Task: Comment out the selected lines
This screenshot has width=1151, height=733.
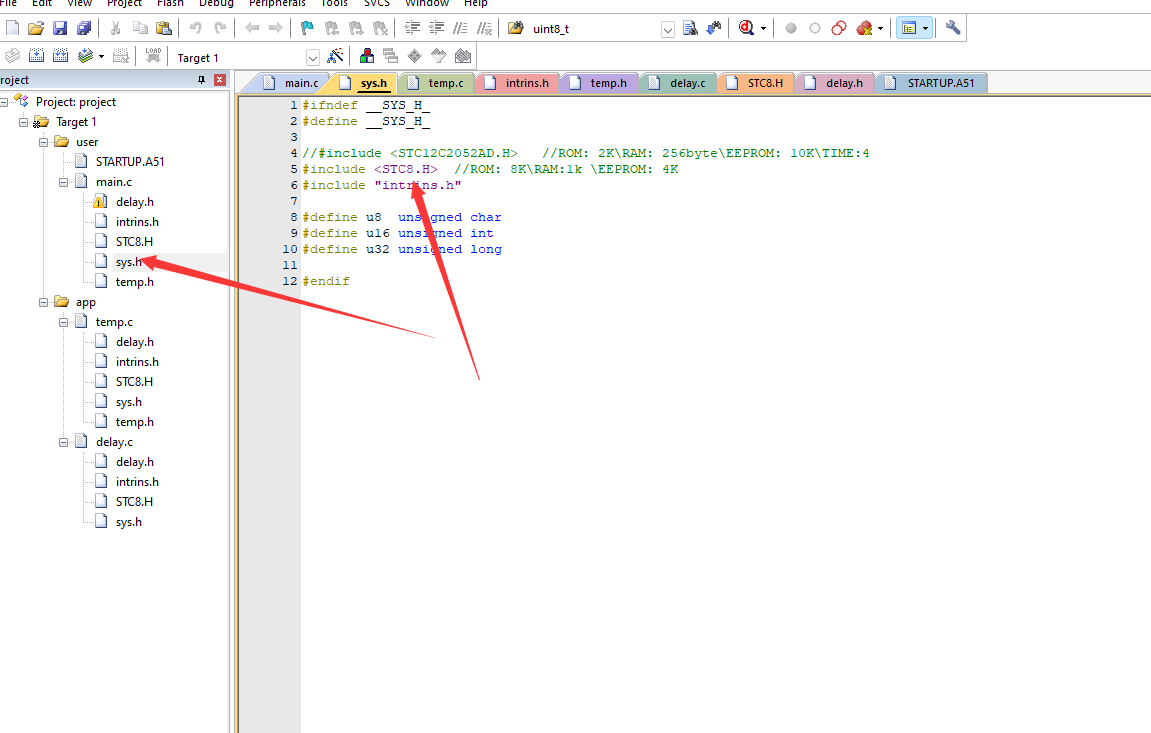Action: (460, 28)
